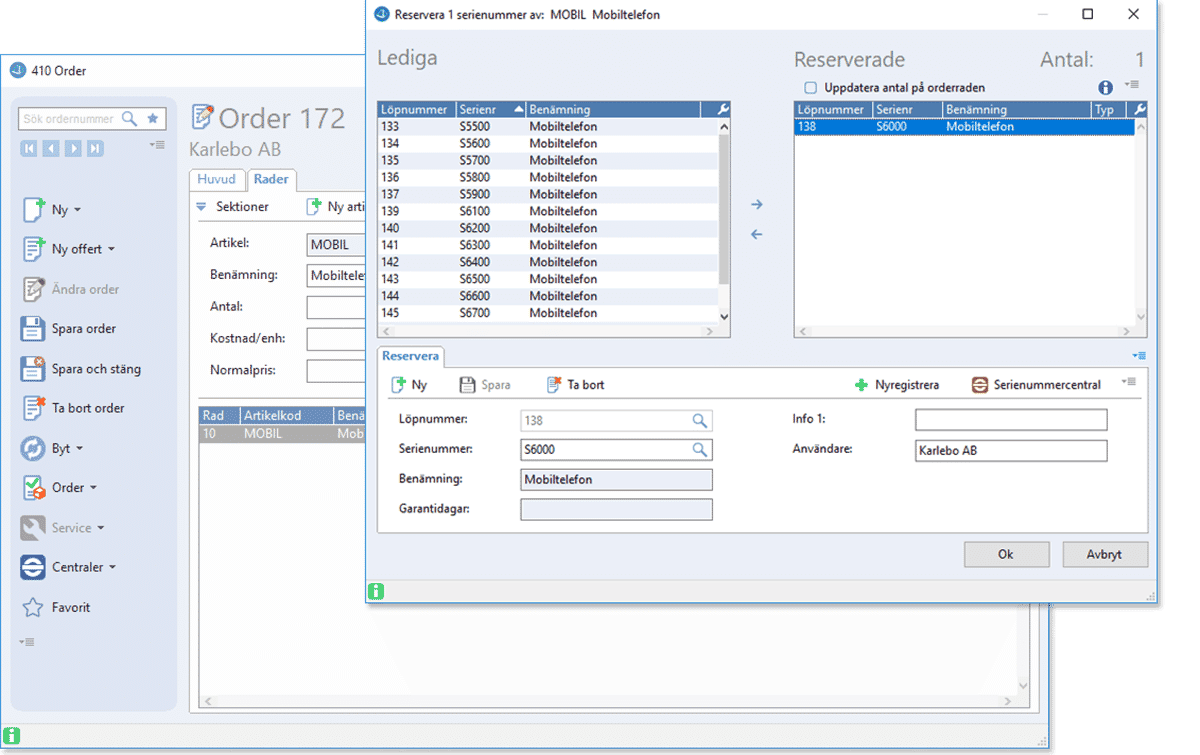Click the search magnifier in order number box

click(129, 119)
